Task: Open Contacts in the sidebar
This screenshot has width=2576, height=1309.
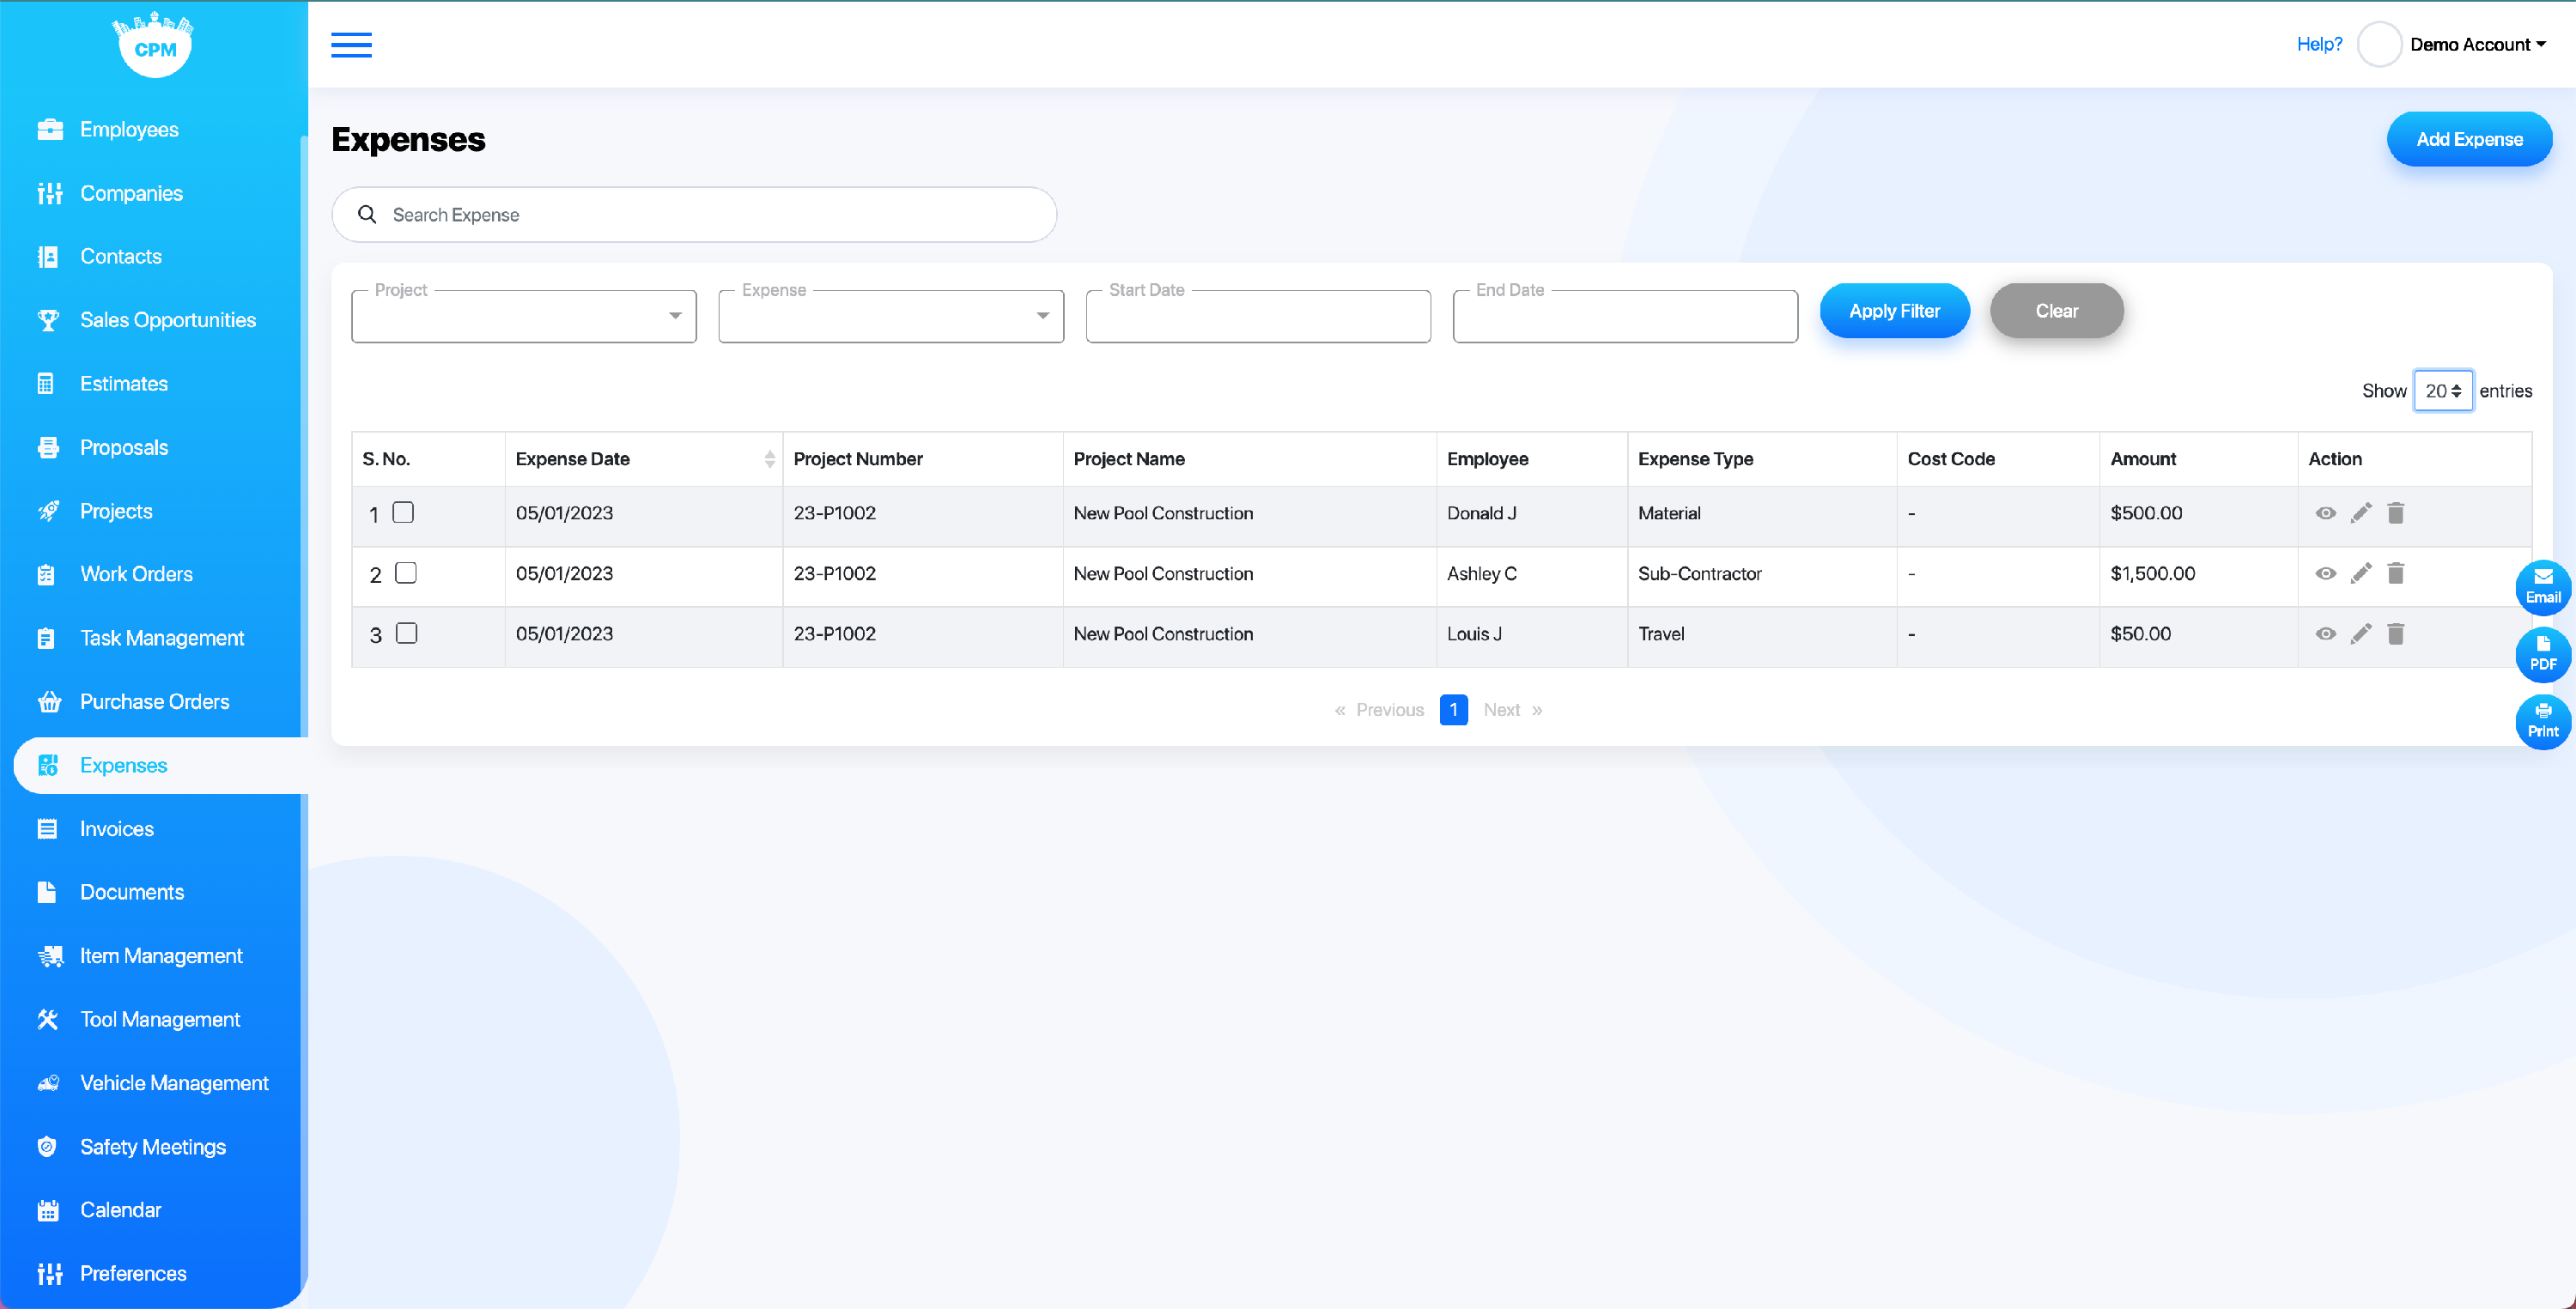Action: [x=120, y=256]
